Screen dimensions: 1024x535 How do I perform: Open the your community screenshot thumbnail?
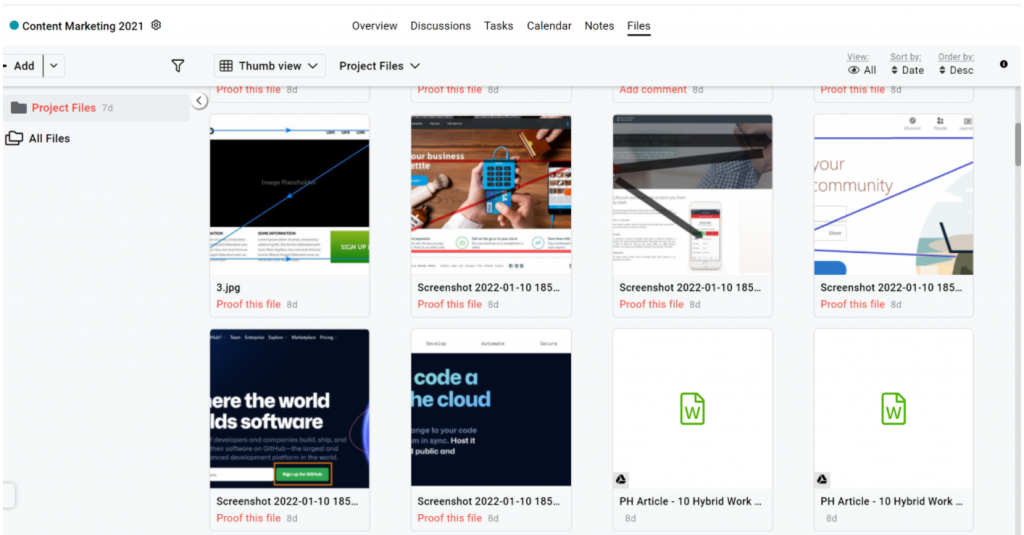point(893,194)
